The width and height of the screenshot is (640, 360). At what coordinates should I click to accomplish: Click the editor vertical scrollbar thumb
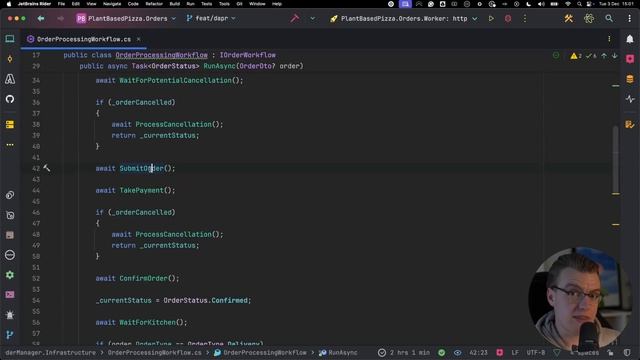pos(616,159)
